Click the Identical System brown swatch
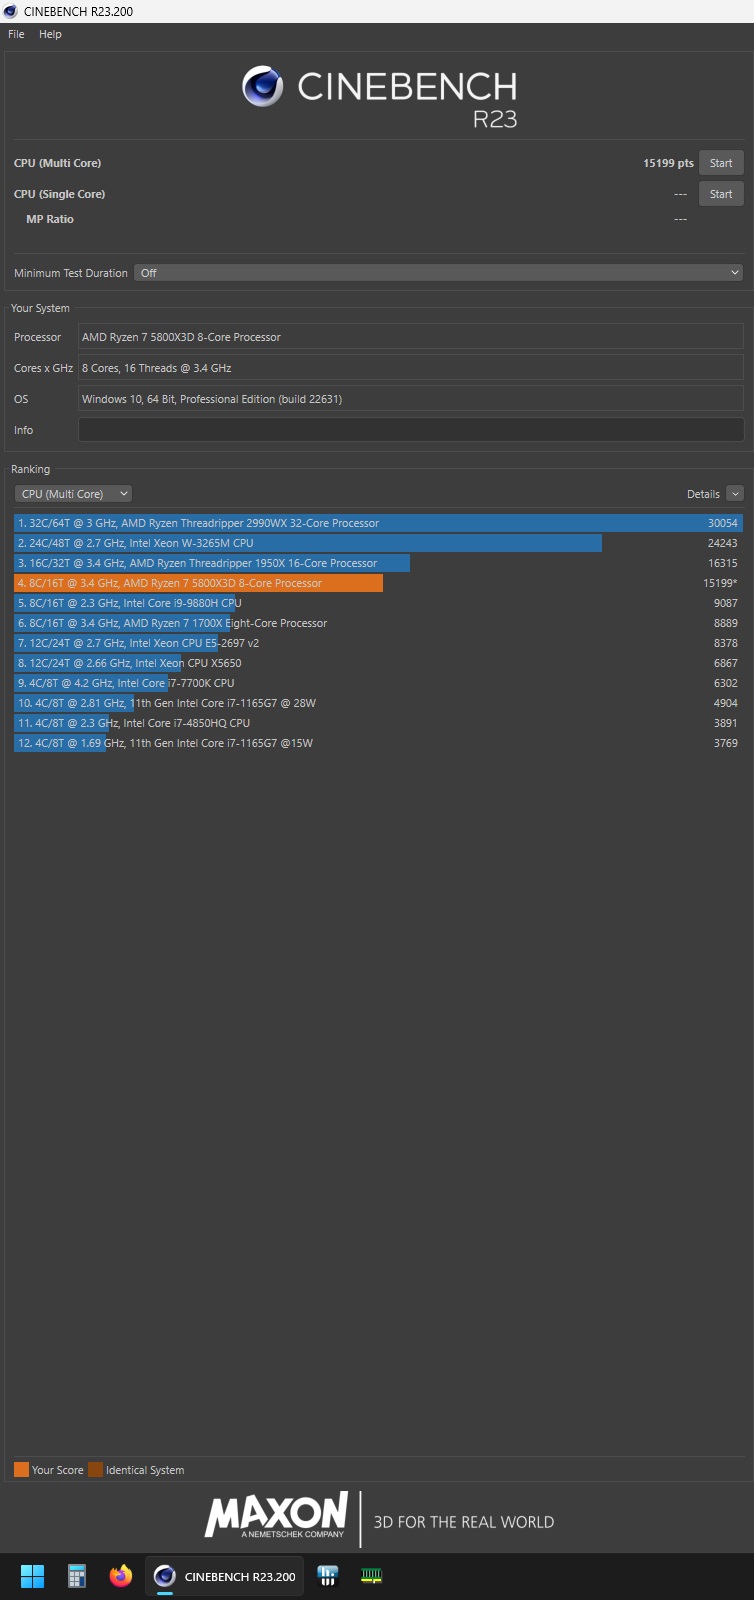Image resolution: width=754 pixels, height=1600 pixels. (95, 1470)
